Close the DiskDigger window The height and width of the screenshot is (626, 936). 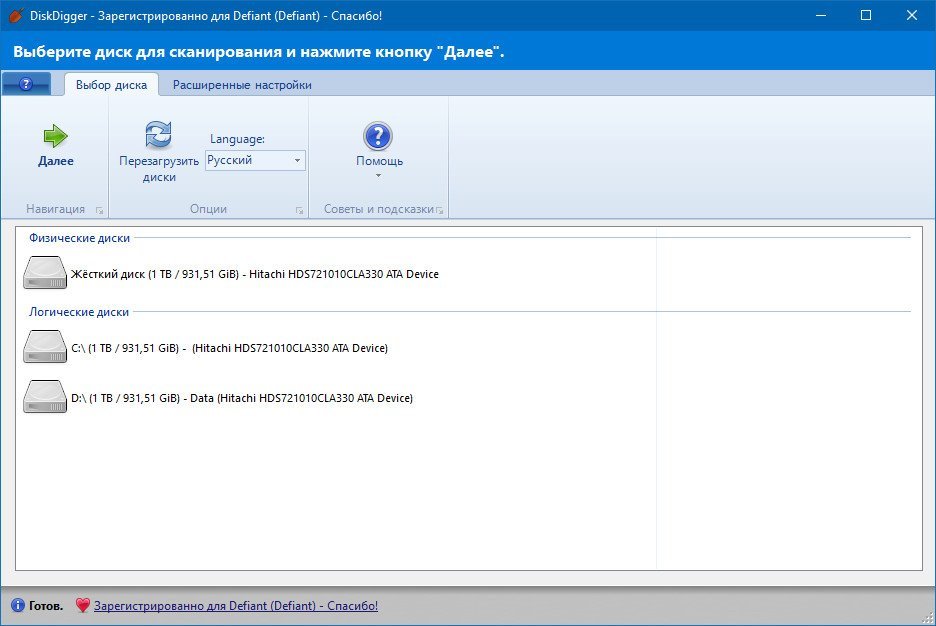912,15
